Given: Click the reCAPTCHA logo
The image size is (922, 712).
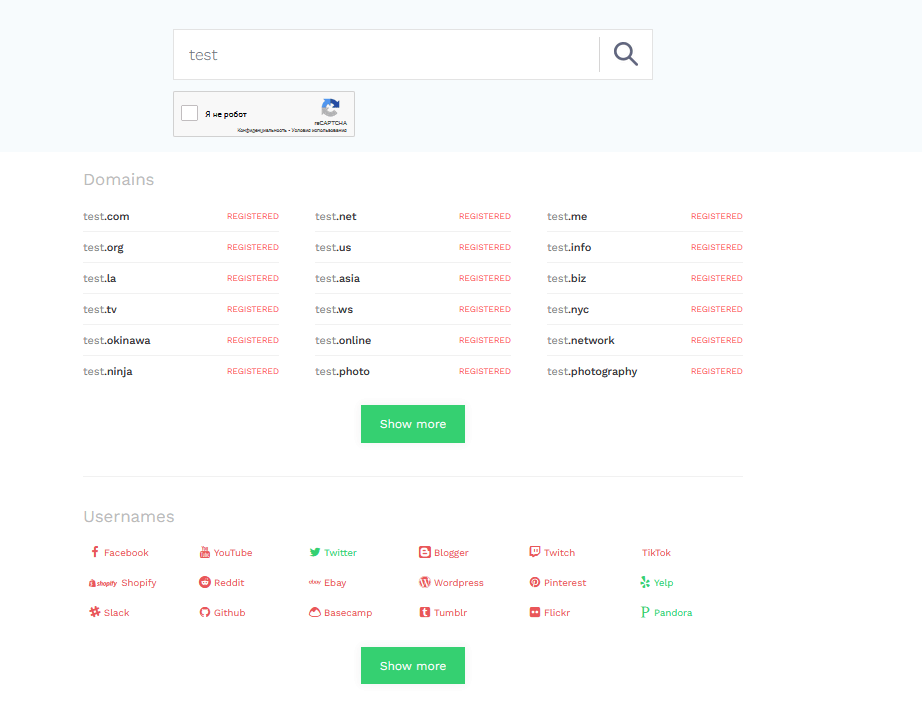Looking at the screenshot, I should (x=330, y=108).
